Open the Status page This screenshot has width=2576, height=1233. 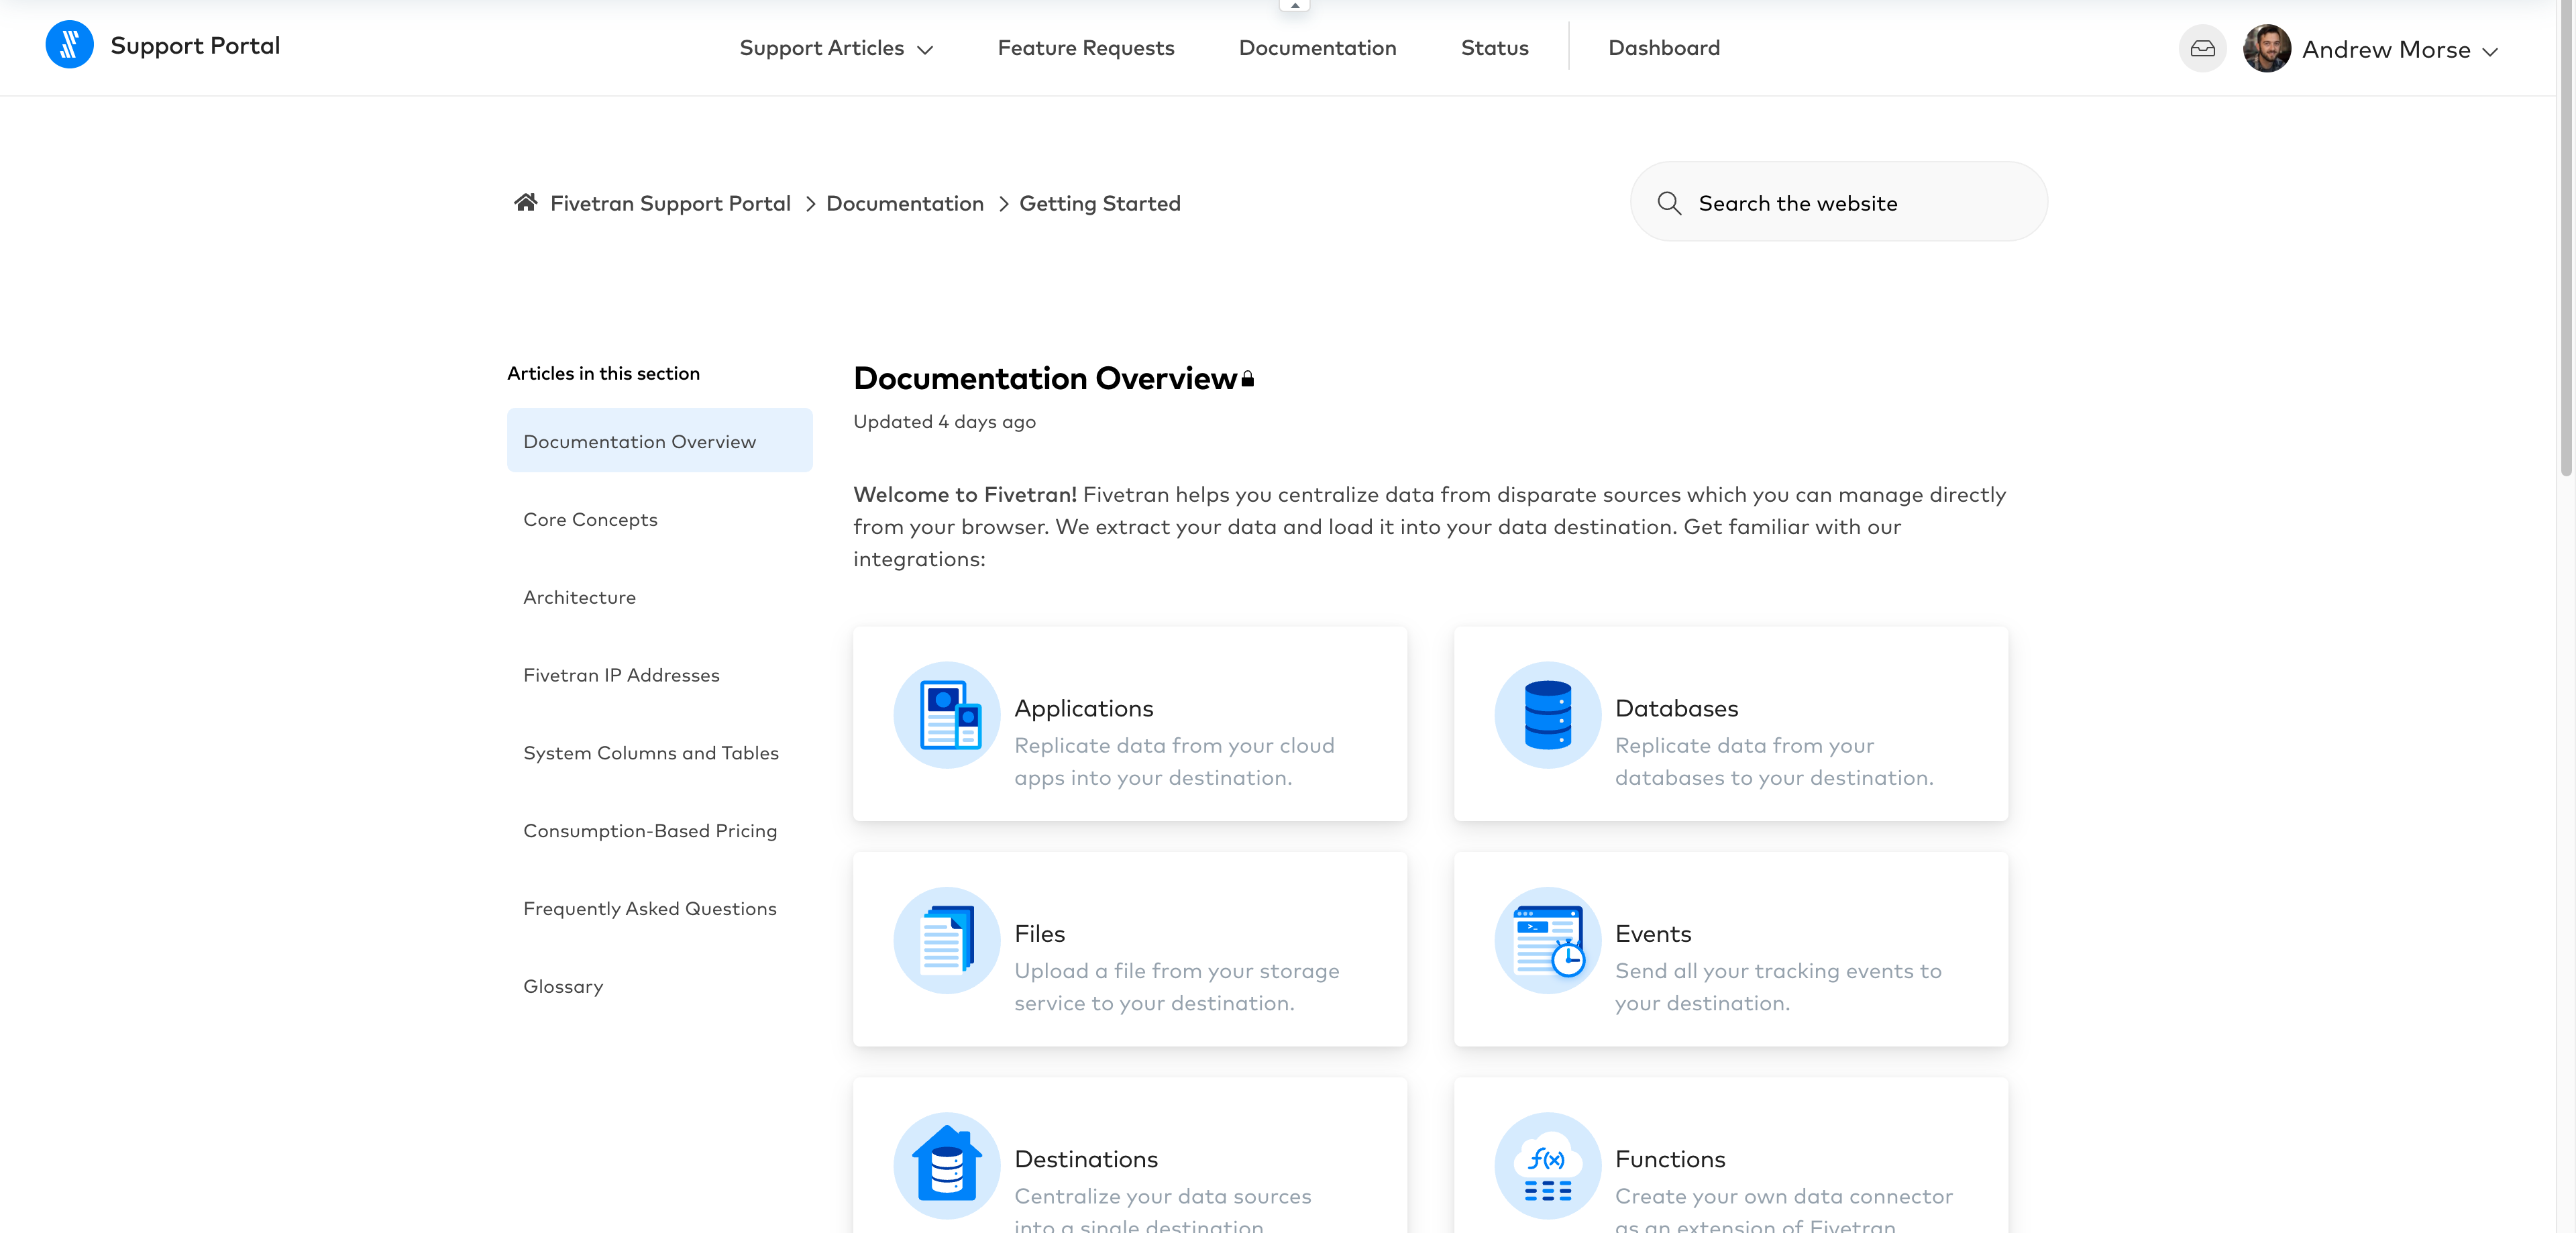[x=1494, y=48]
